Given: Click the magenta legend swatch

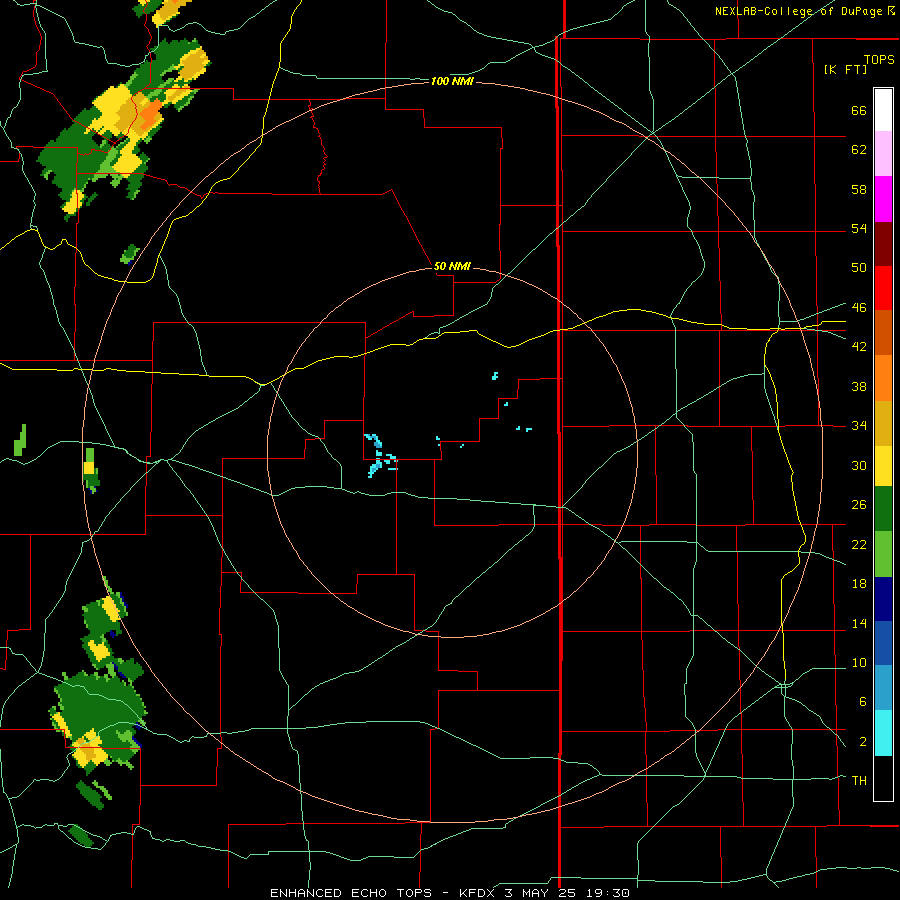Looking at the screenshot, I should click(x=883, y=199).
